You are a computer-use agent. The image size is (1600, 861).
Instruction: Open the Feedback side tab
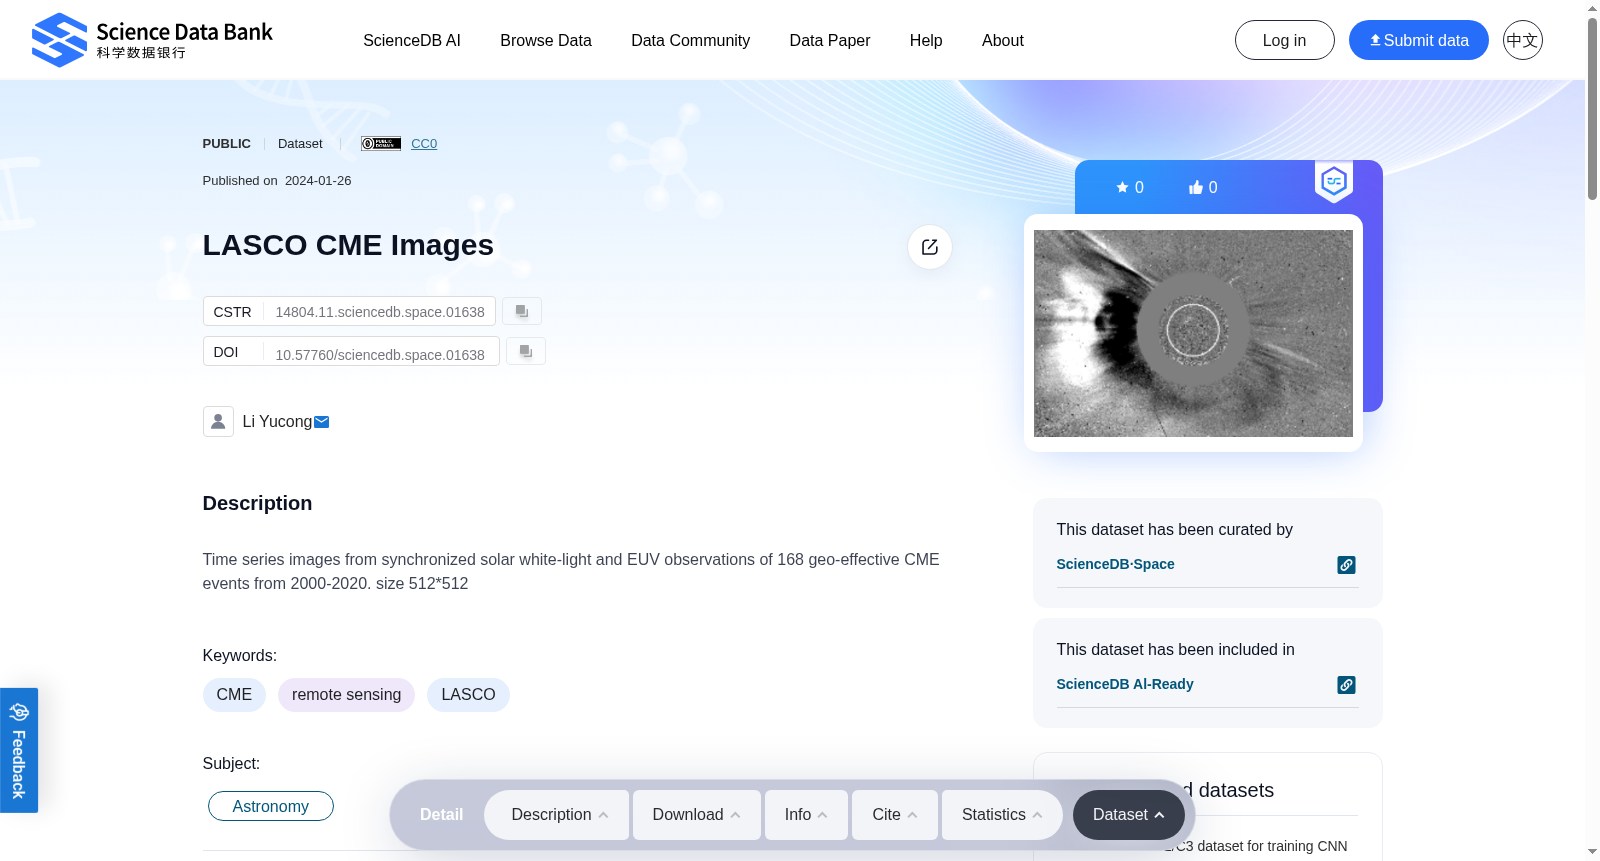point(19,750)
